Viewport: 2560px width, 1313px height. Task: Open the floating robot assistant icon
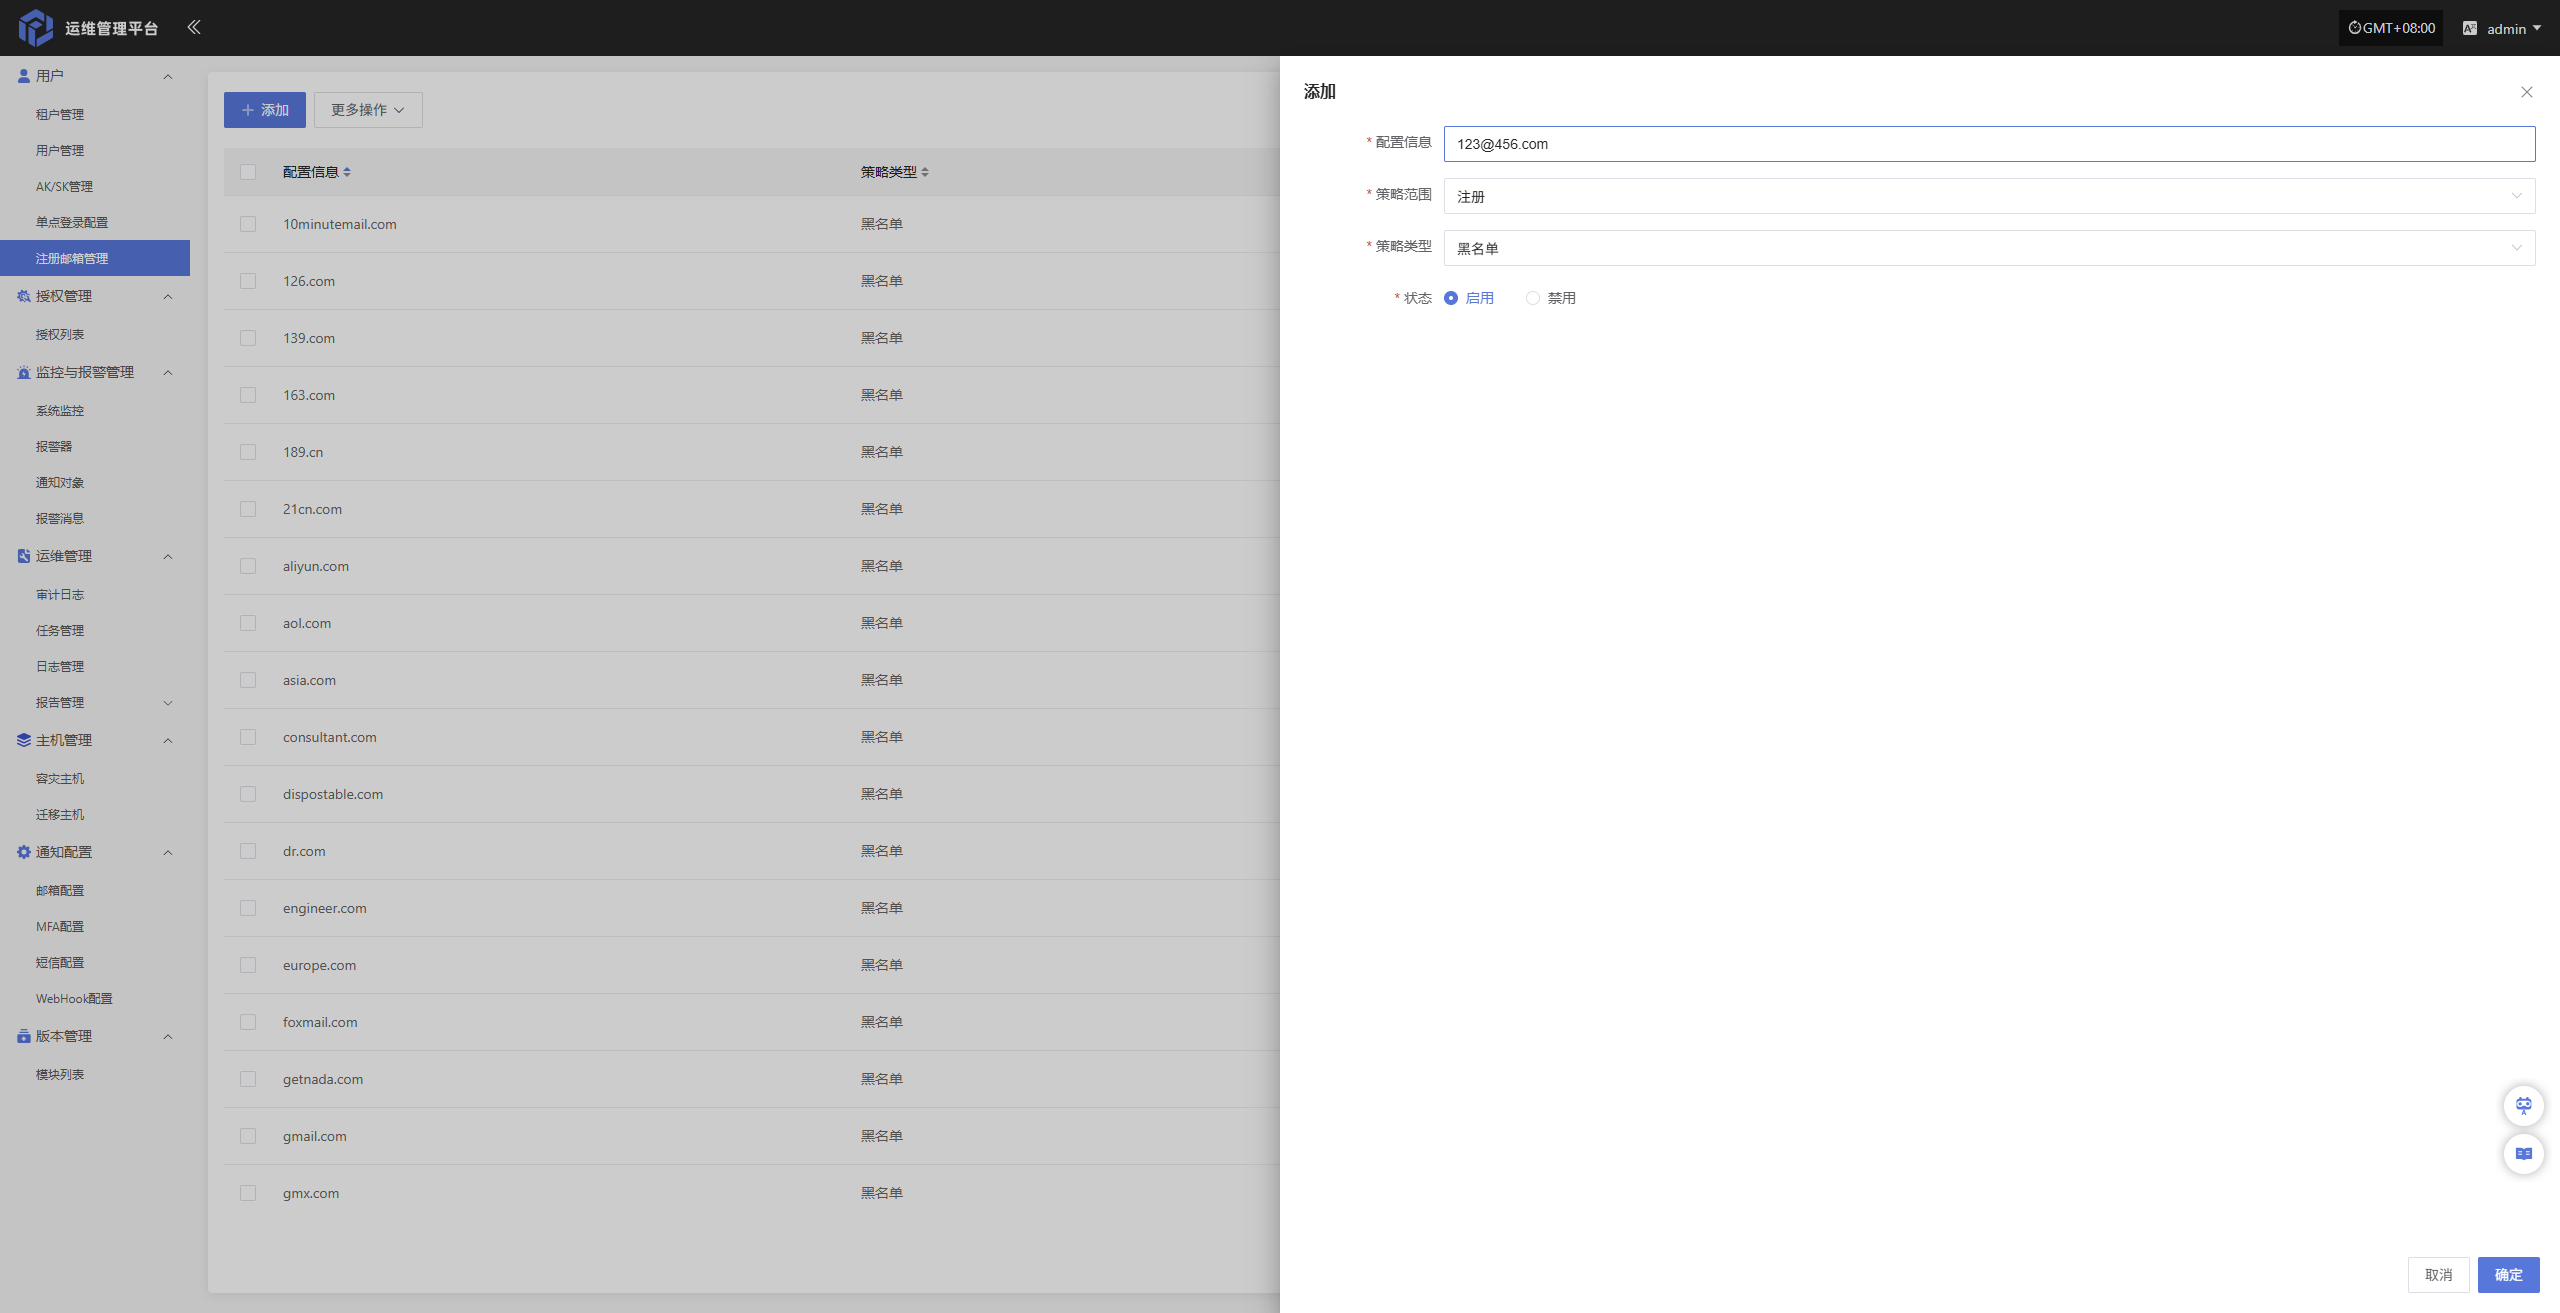2523,1105
